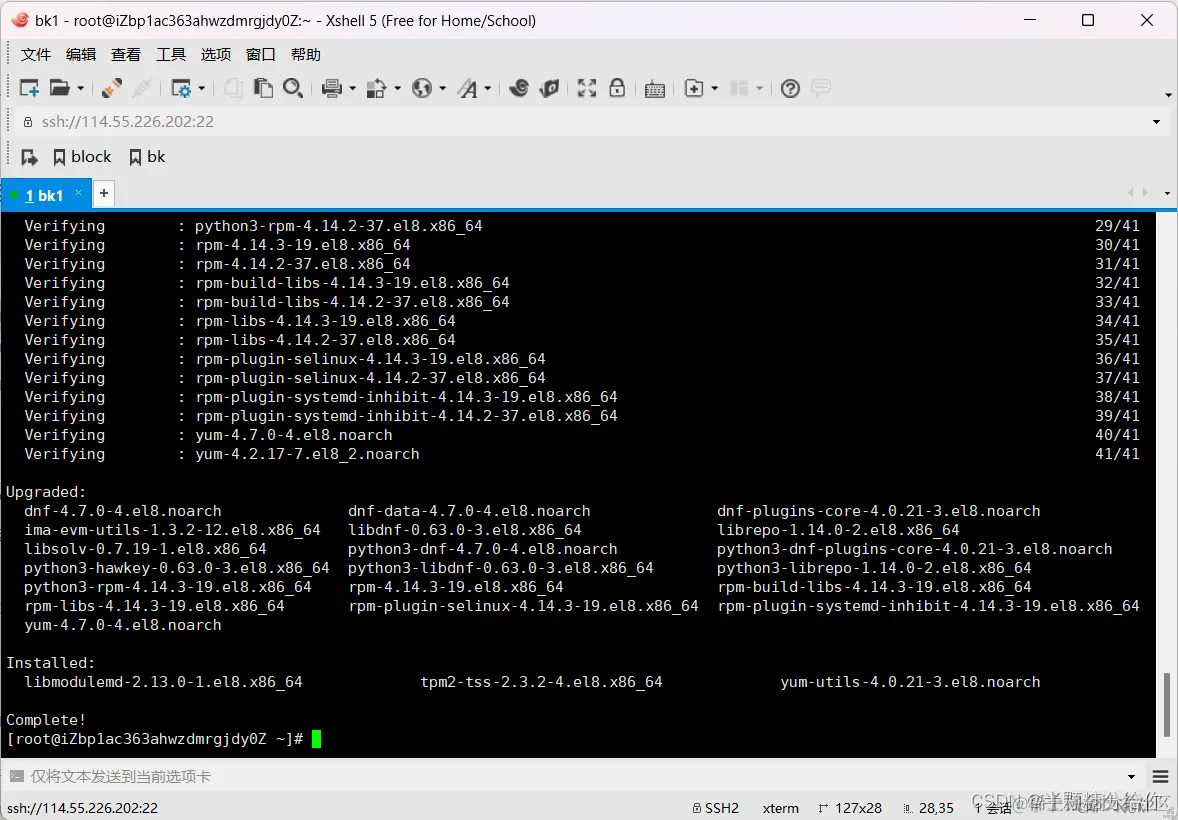Viewport: 1178px width, 820px height.
Task: Click the add-to-quick-bar arrow icon
Action: [29, 157]
